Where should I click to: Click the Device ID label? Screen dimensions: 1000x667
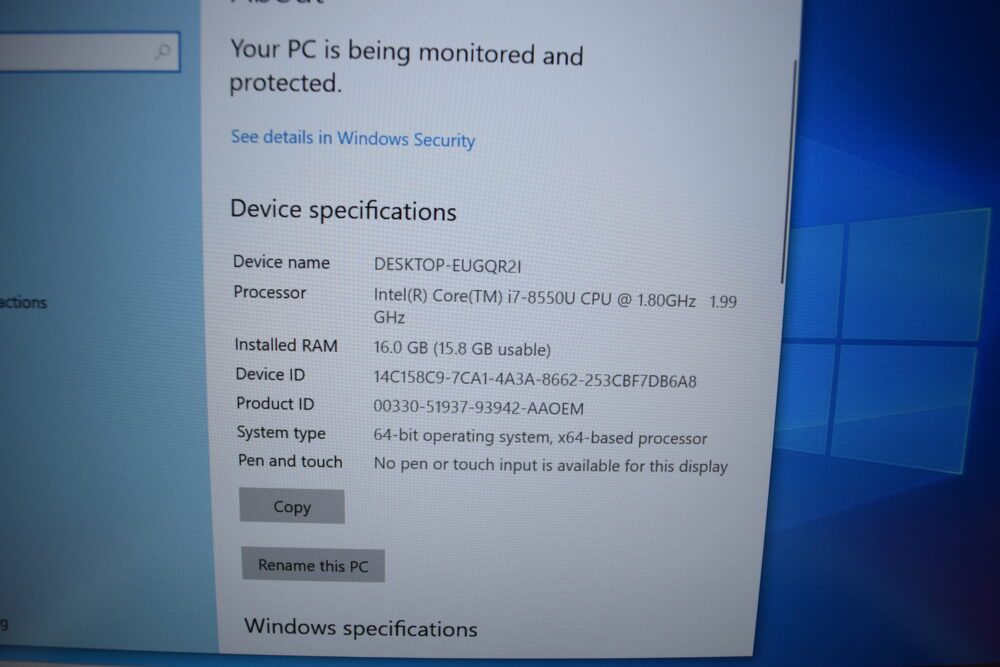(270, 374)
